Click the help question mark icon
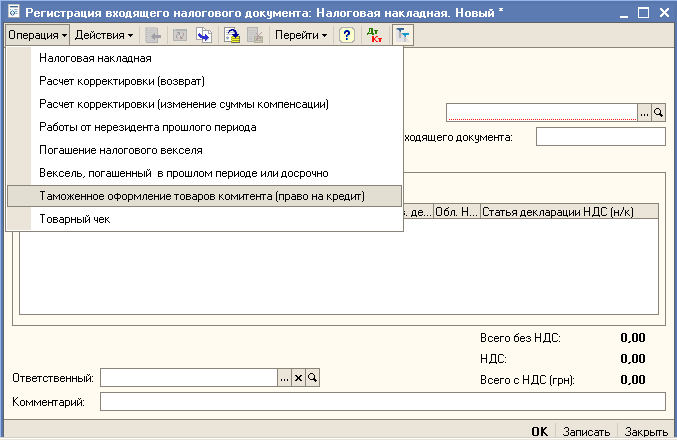This screenshot has height=440, width=677. [347, 35]
